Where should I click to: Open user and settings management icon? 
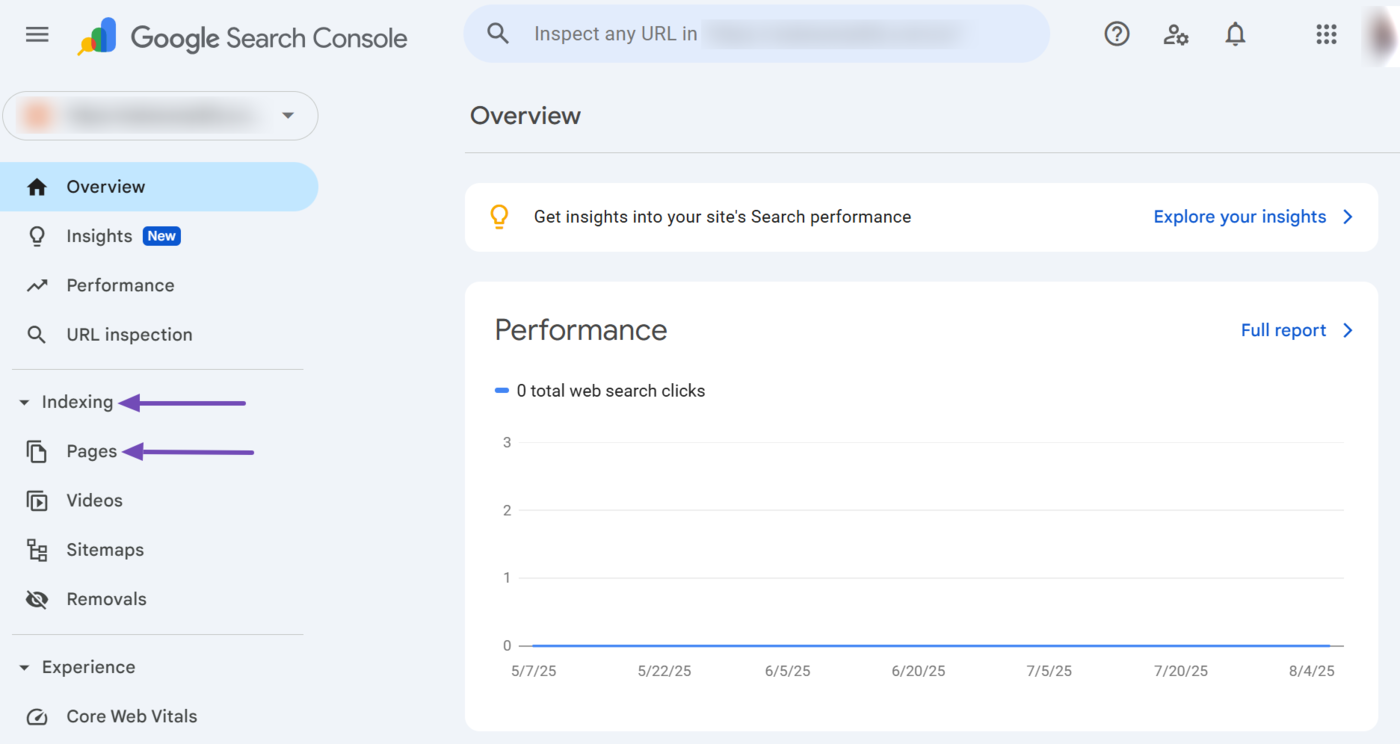[x=1176, y=35]
